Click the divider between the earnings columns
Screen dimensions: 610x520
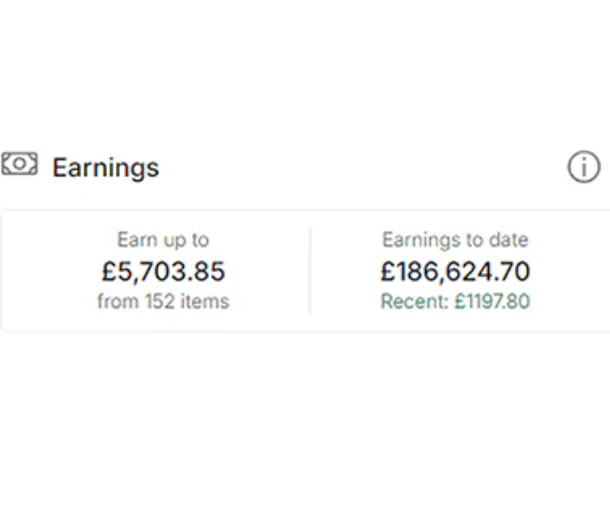[309, 270]
